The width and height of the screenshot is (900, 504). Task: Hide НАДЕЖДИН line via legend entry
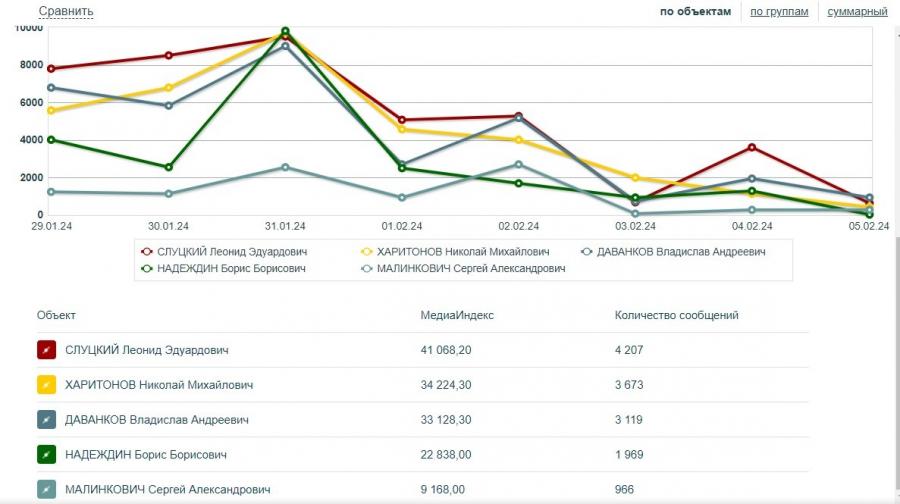click(x=226, y=268)
